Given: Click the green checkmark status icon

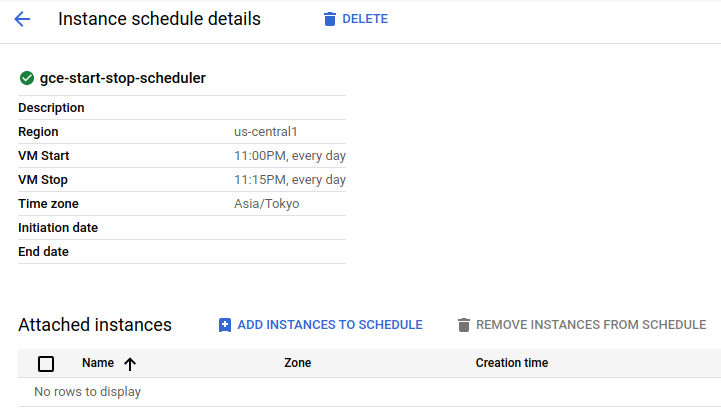Looking at the screenshot, I should pos(27,78).
